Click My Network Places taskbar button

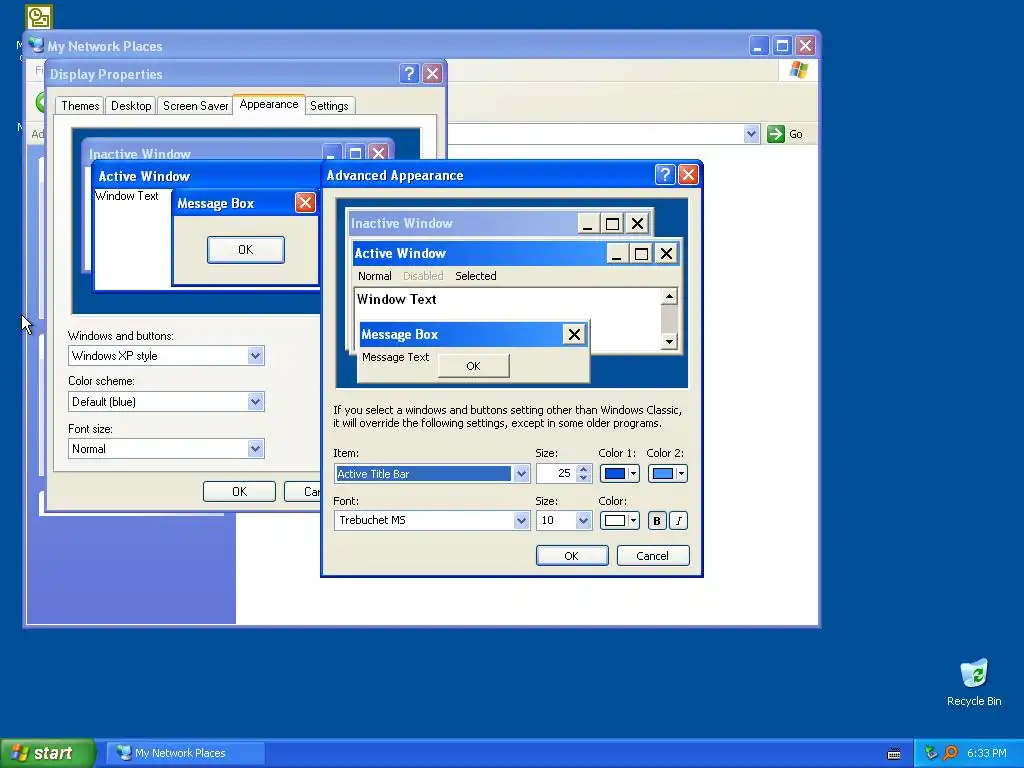[185, 753]
